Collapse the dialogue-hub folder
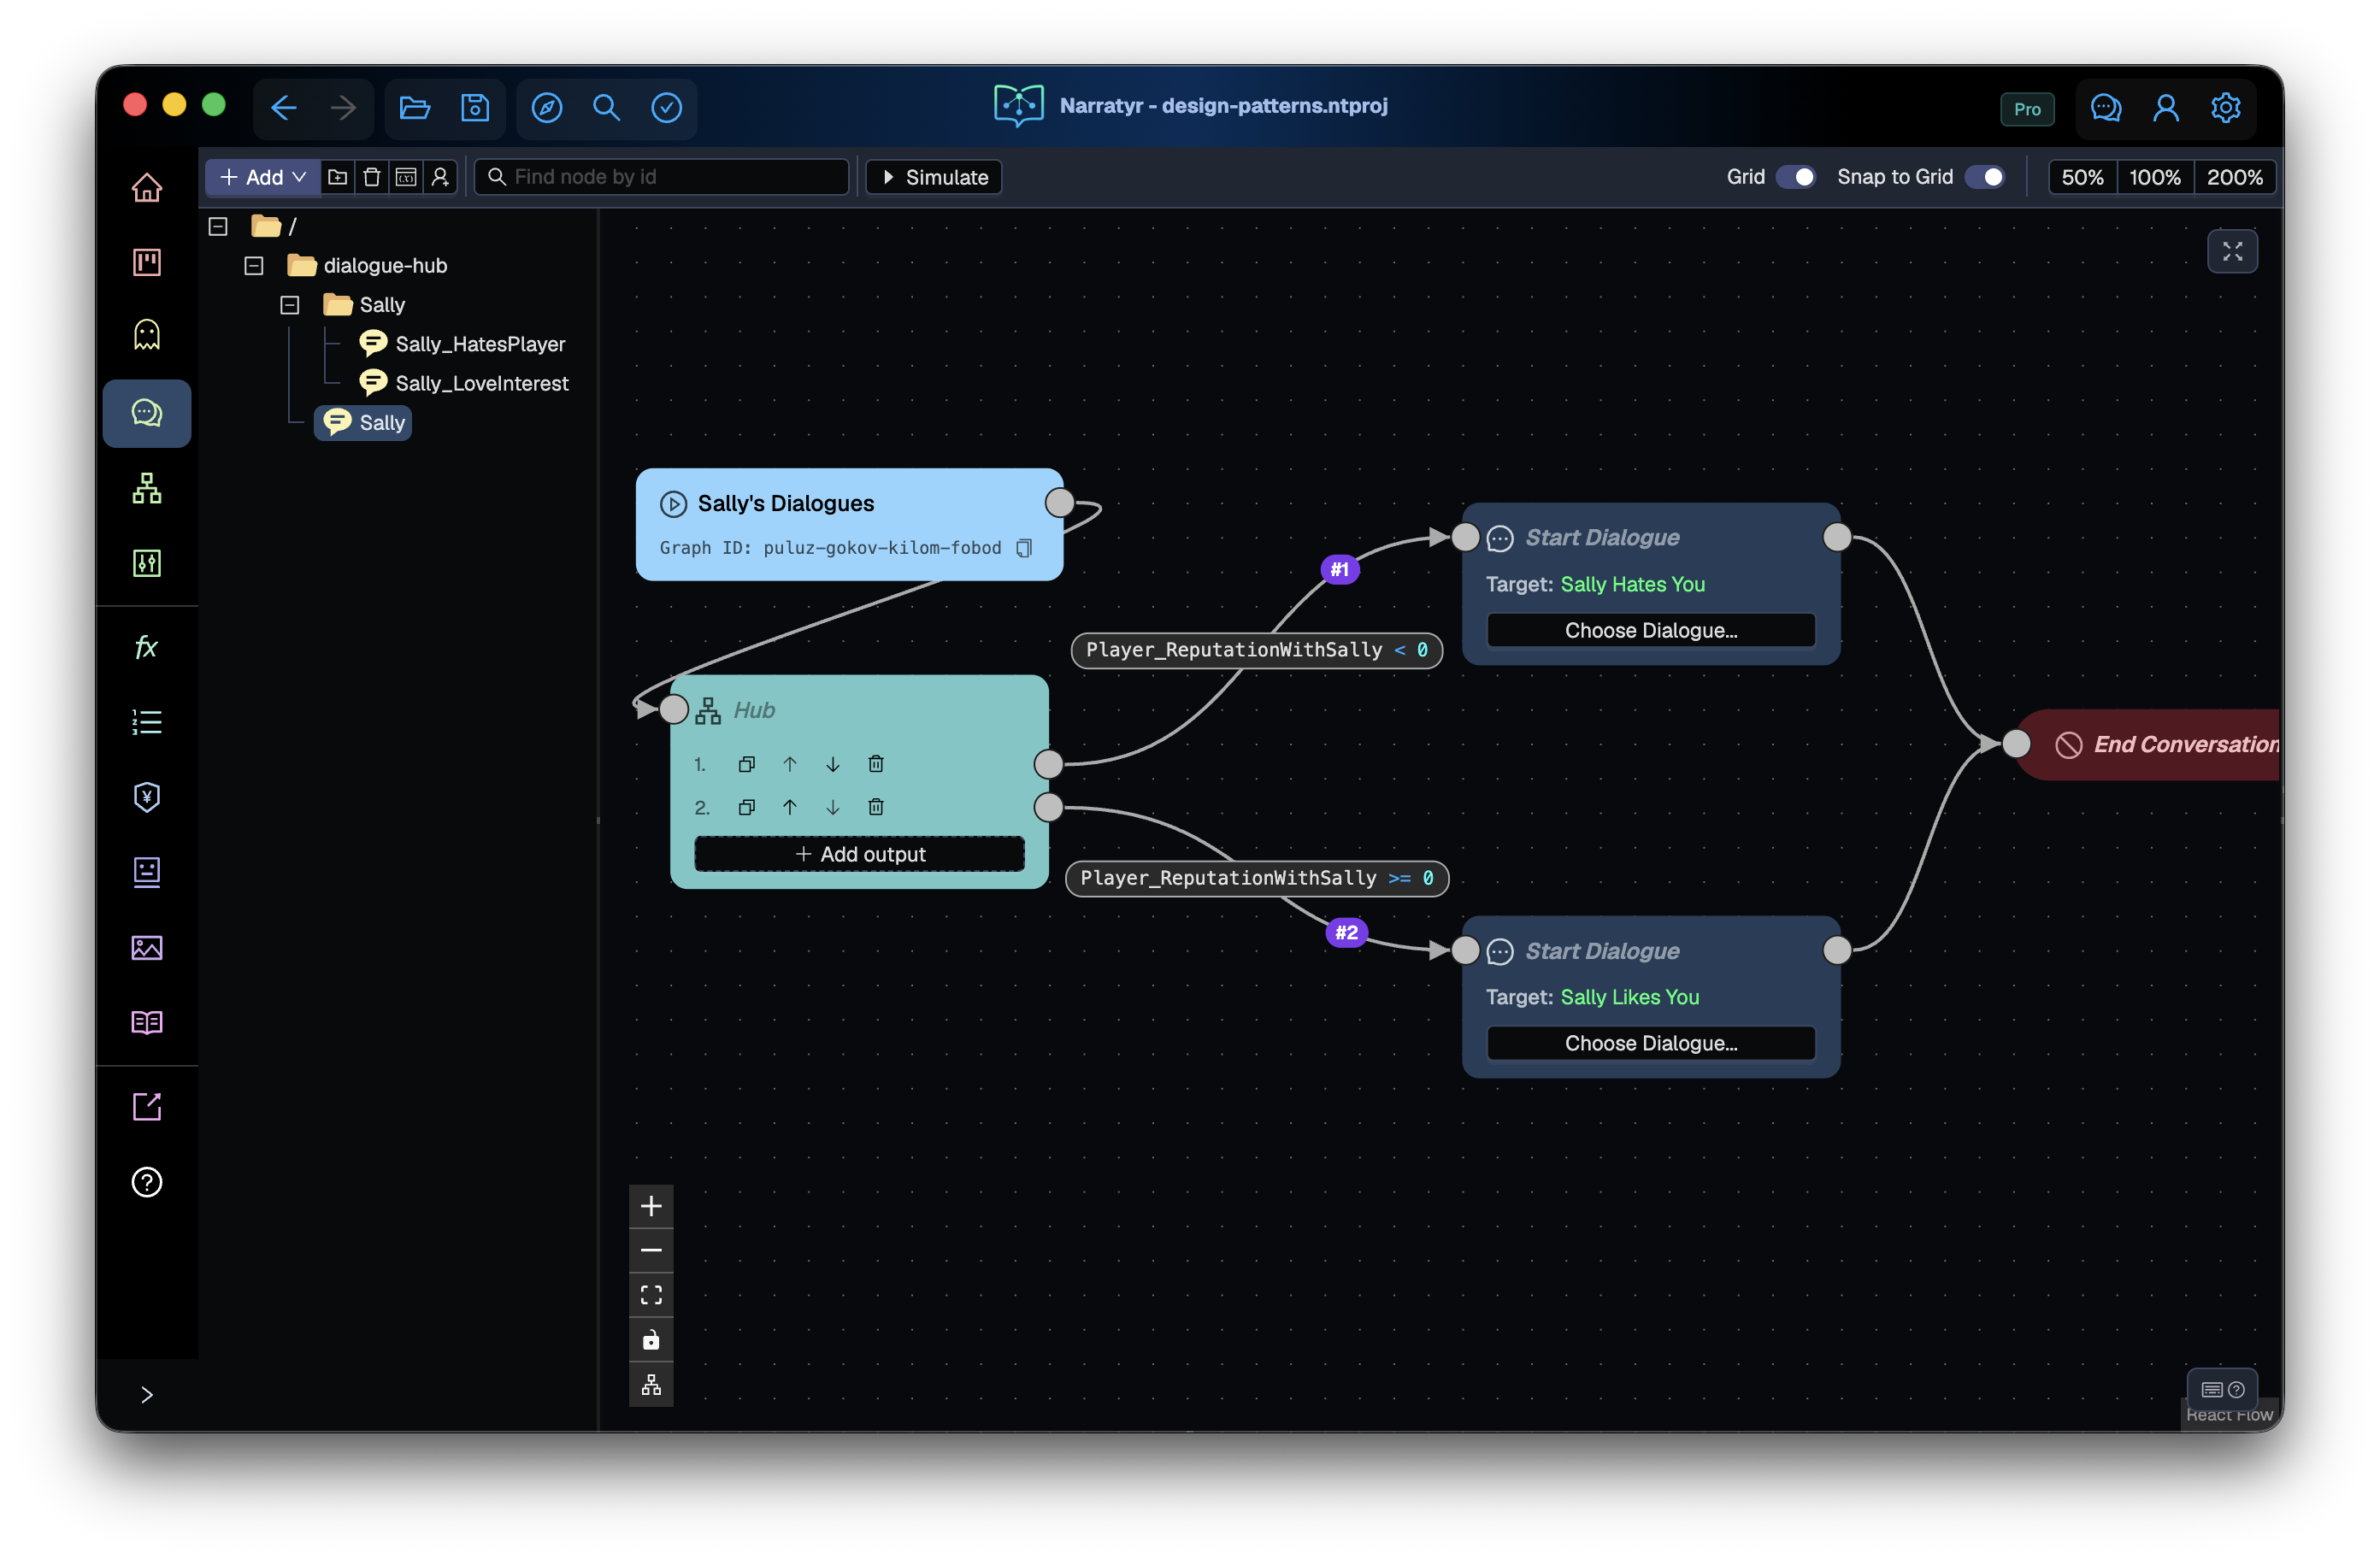 click(x=254, y=266)
